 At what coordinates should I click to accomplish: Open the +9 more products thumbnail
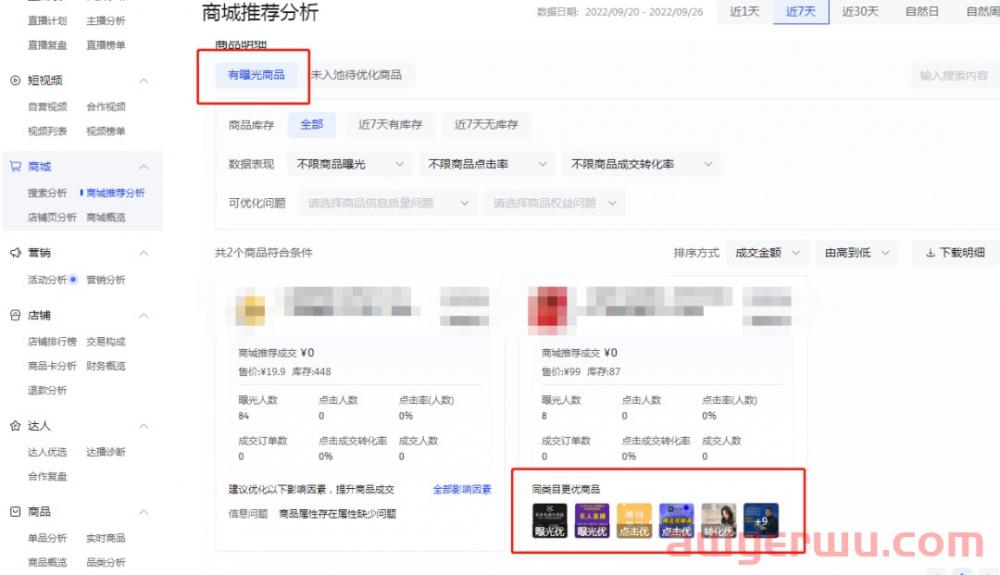[x=761, y=520]
